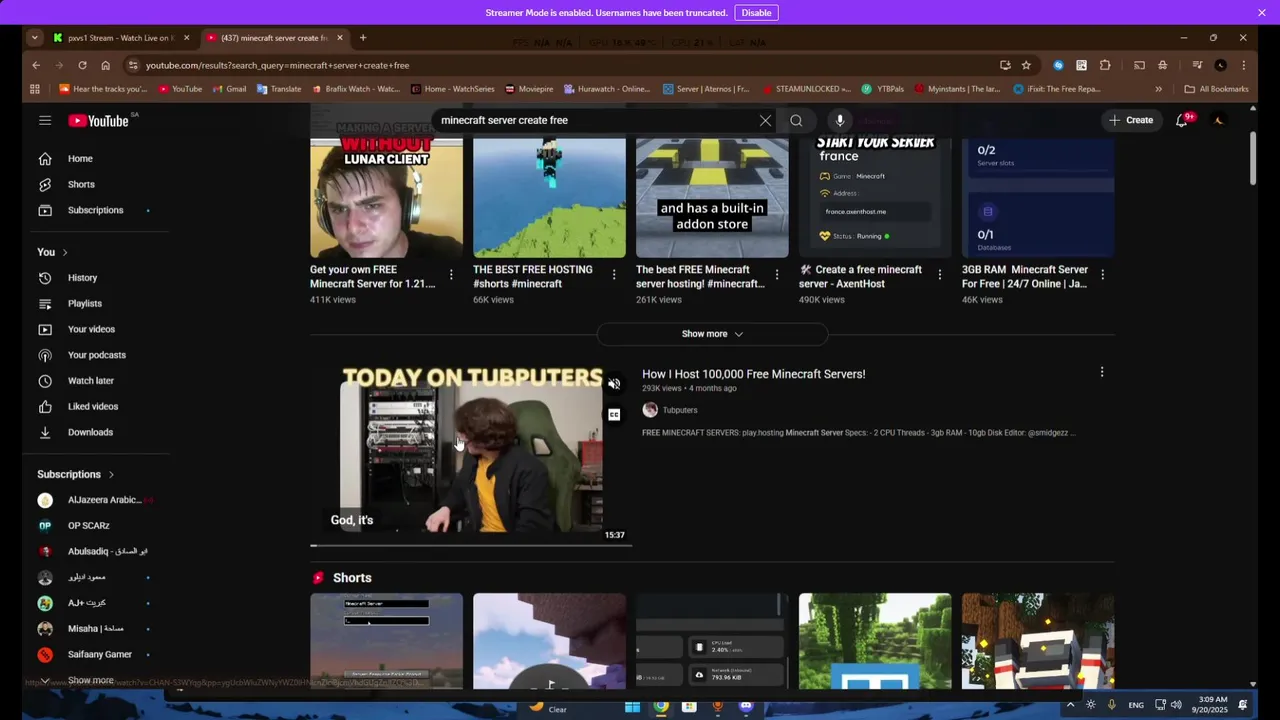Viewport: 1280px width, 720px height.
Task: Open options for 'Get your own FREE Minecraft Server' short
Action: (451, 274)
